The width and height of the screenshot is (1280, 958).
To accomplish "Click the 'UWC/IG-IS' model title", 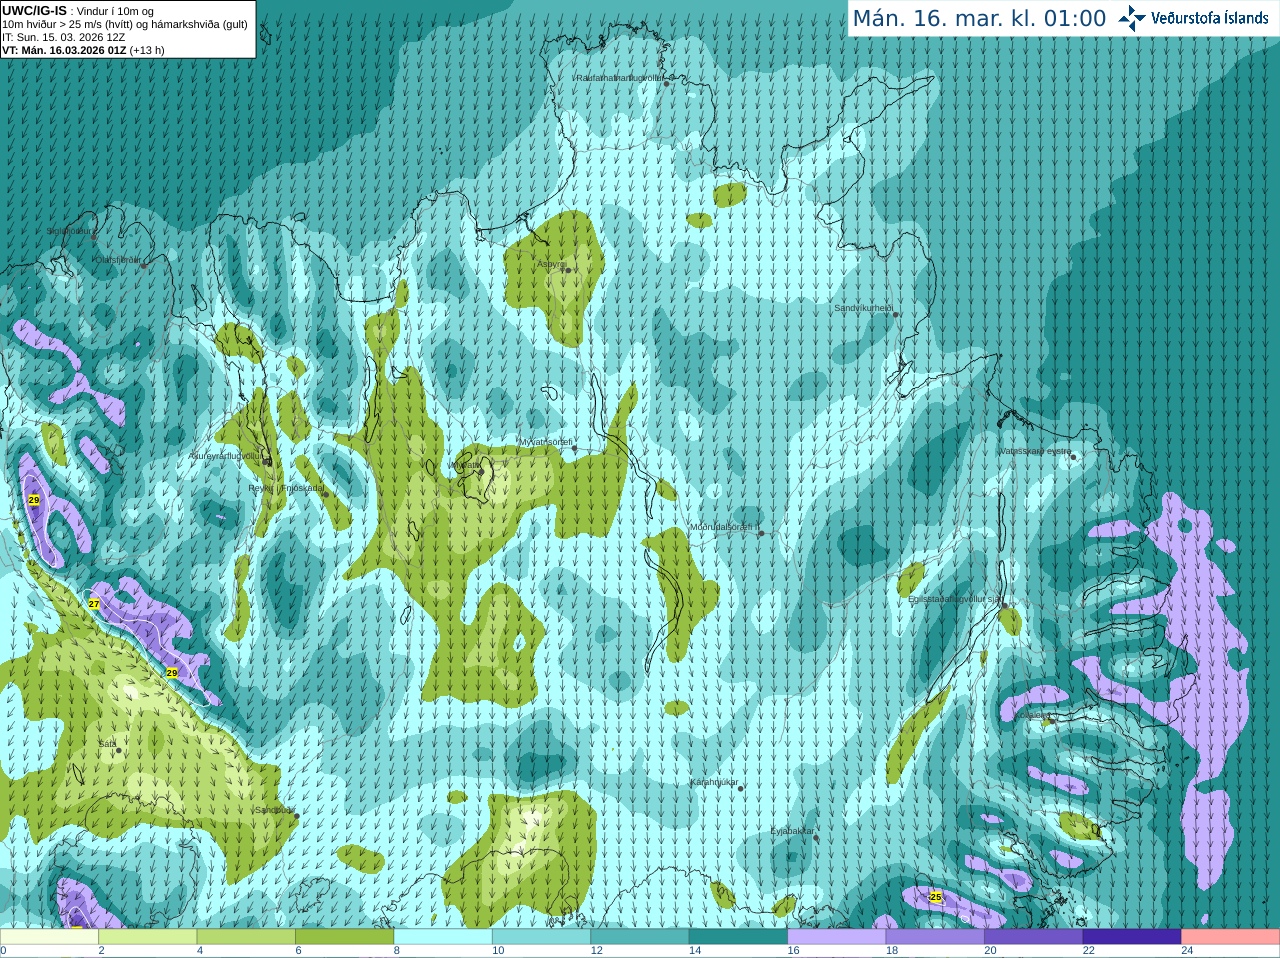I will tap(34, 11).
